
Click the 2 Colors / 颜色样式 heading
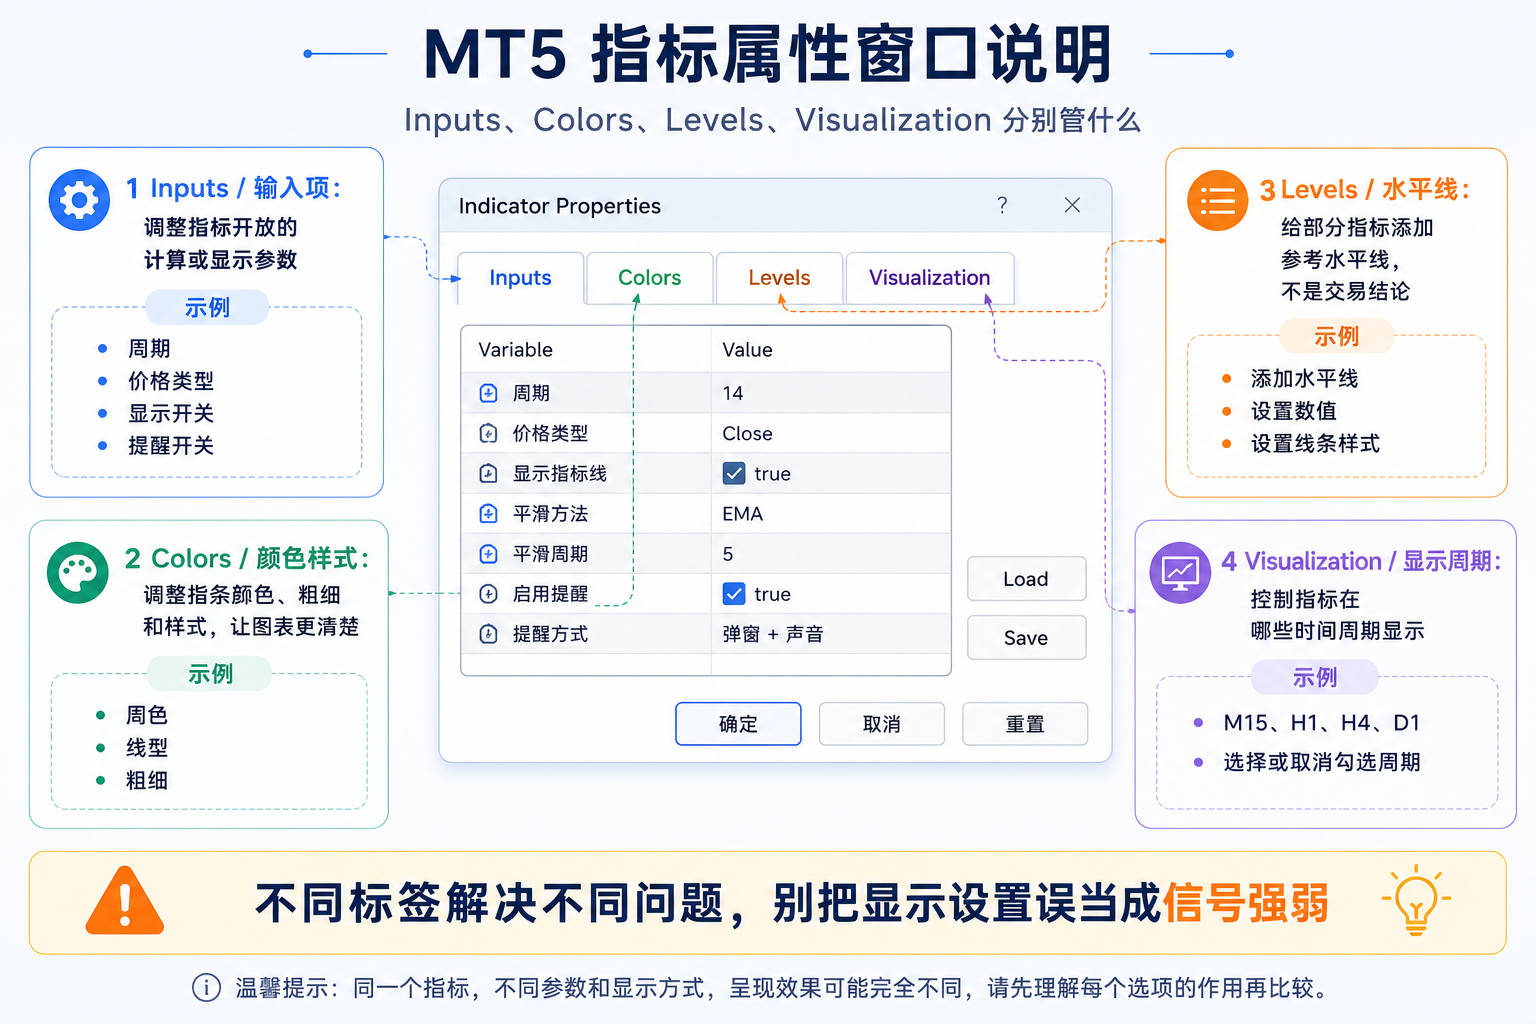point(247,558)
